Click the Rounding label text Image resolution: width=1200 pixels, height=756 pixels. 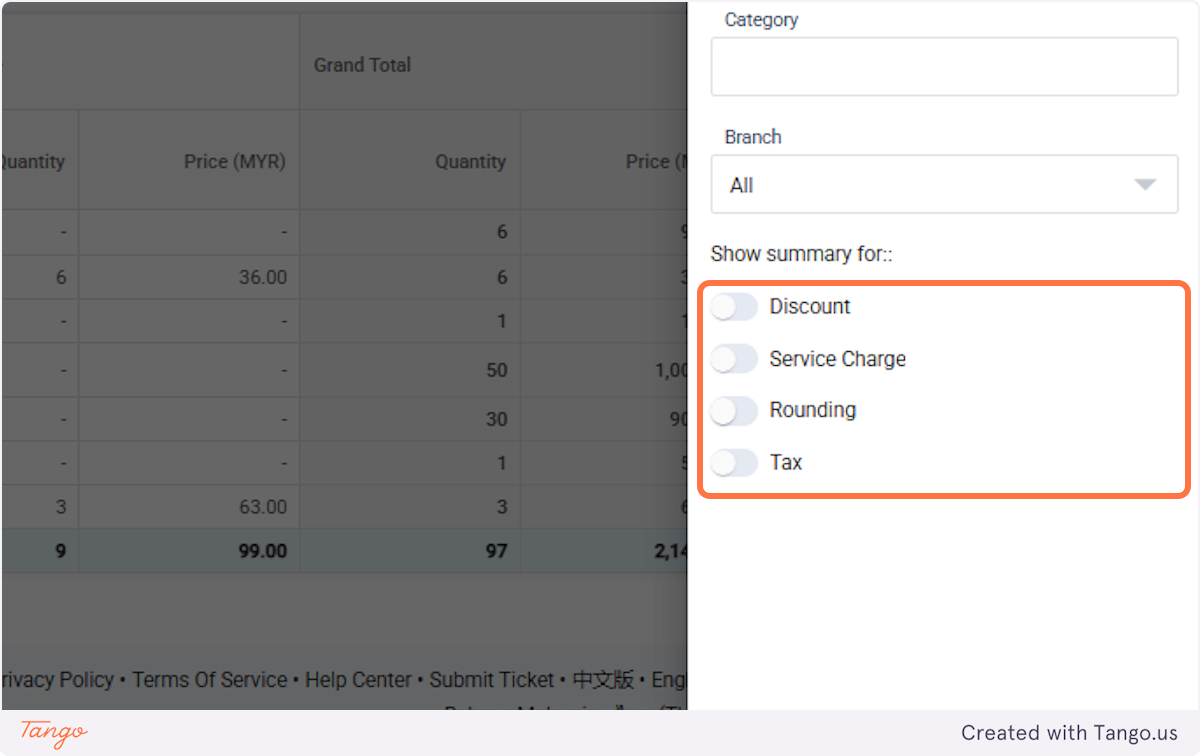(x=813, y=410)
